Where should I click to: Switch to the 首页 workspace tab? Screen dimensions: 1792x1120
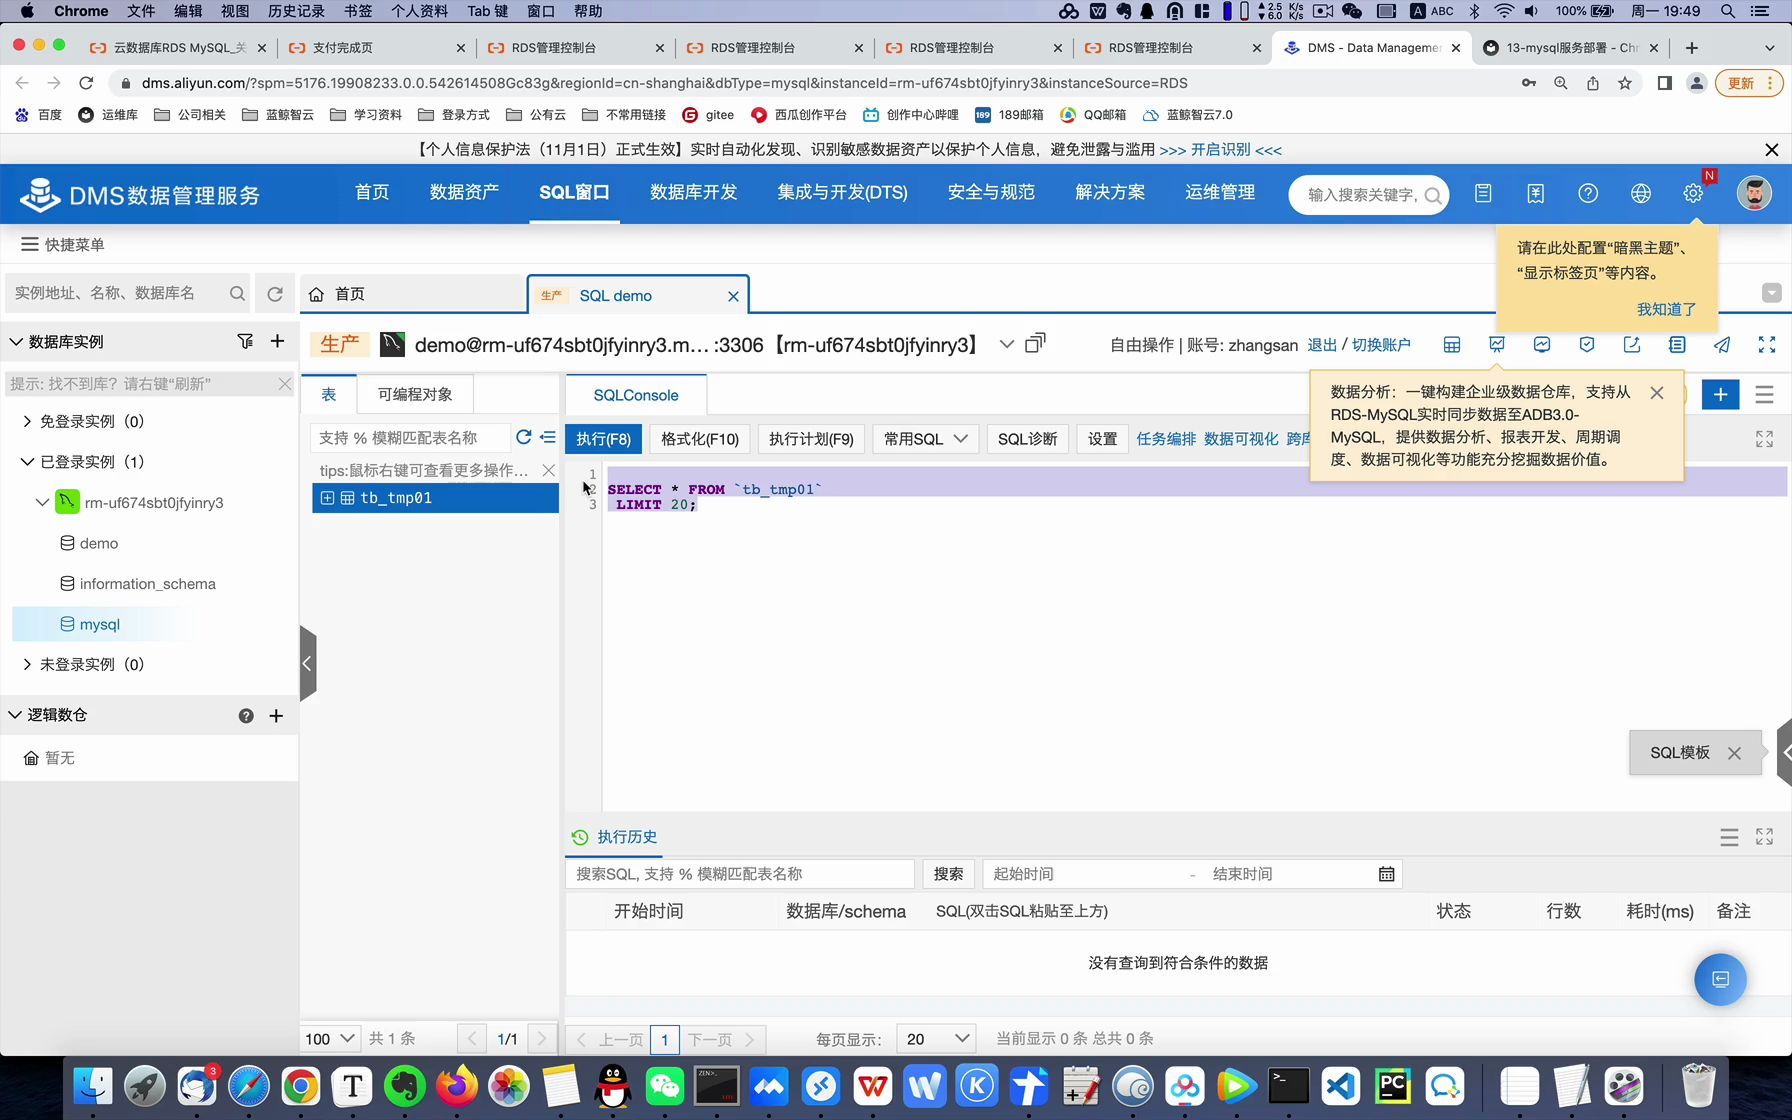coord(413,294)
